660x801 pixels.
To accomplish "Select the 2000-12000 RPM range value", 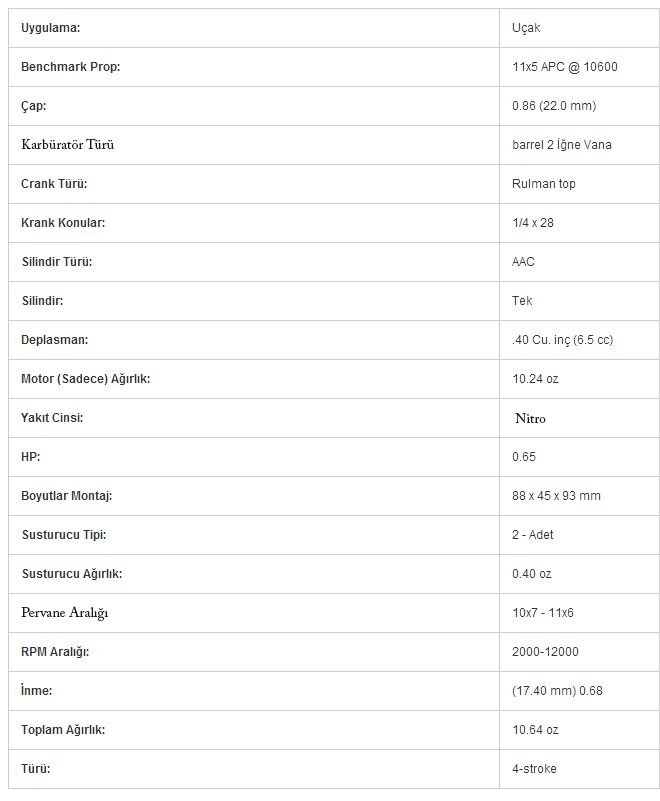I will [545, 652].
